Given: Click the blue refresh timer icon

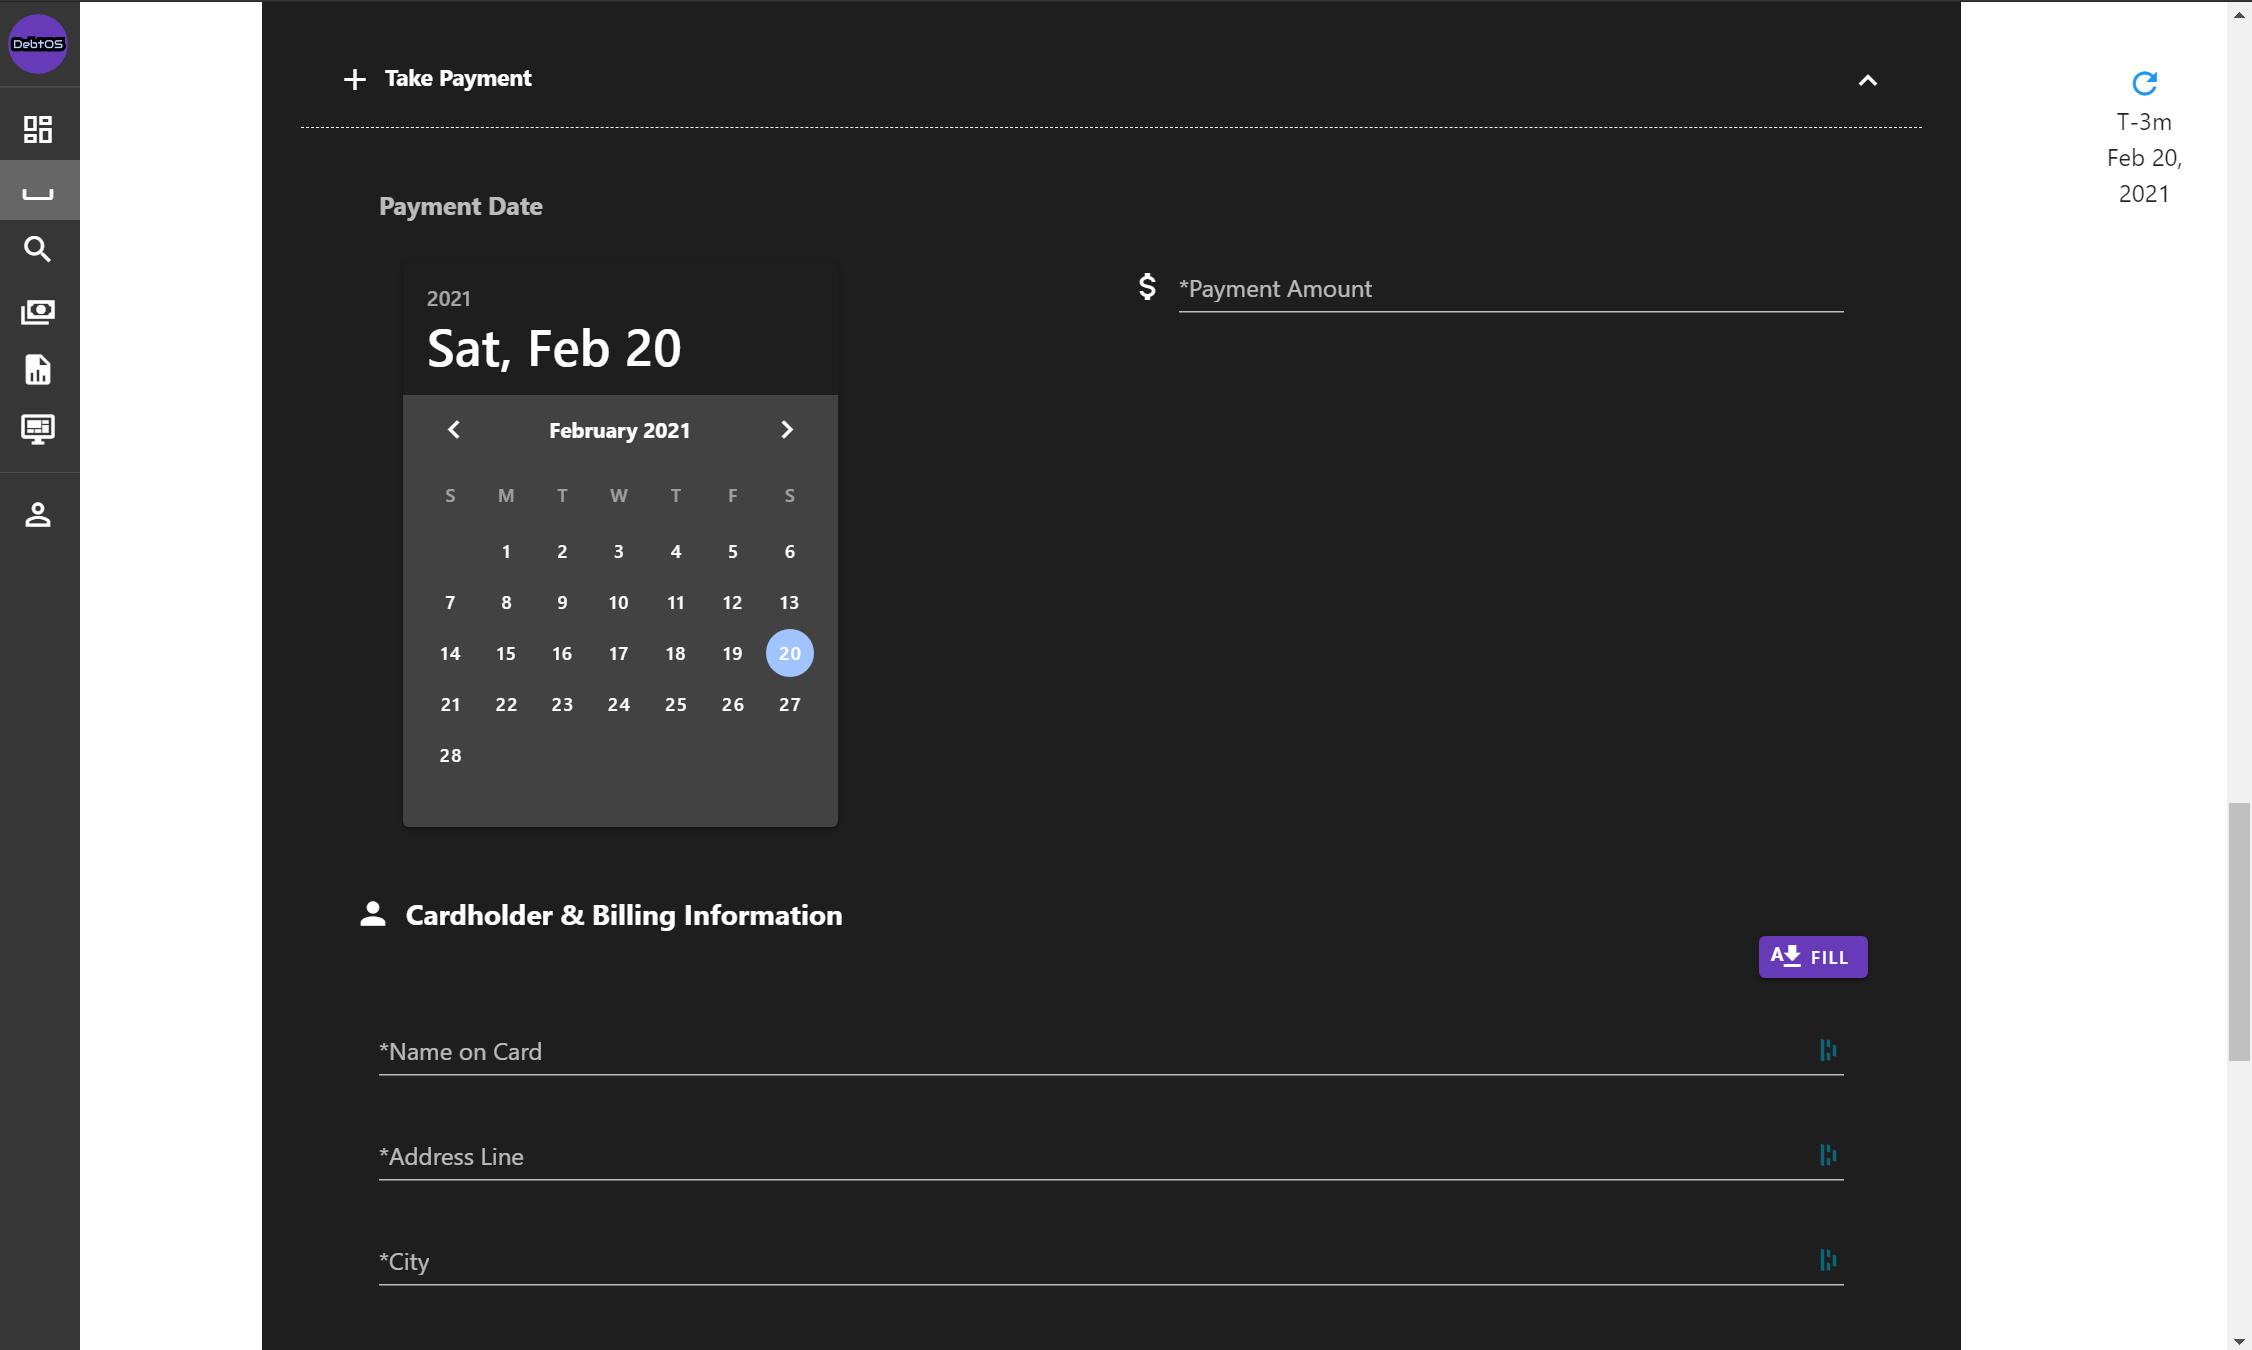Looking at the screenshot, I should tap(2144, 83).
